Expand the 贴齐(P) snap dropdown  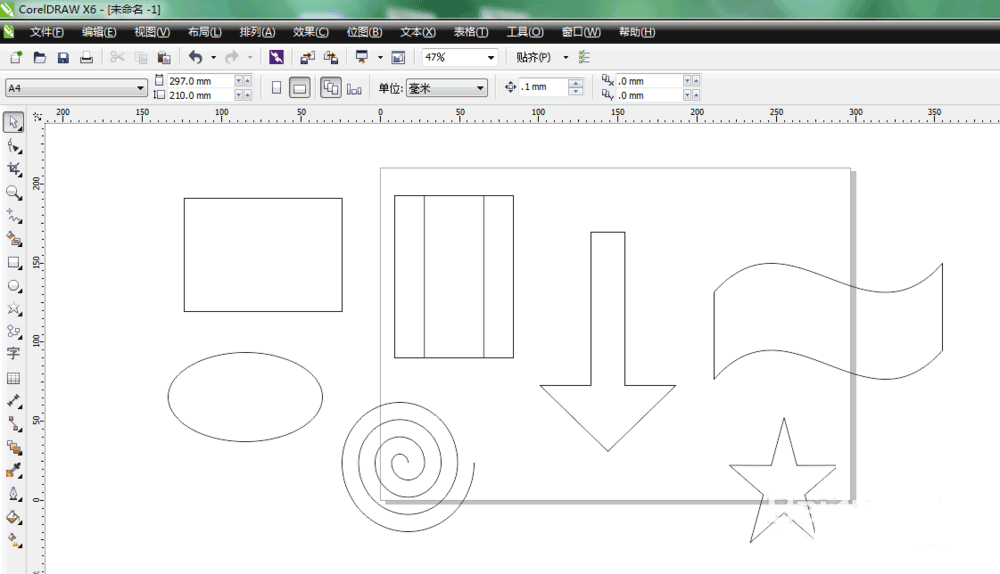[566, 57]
